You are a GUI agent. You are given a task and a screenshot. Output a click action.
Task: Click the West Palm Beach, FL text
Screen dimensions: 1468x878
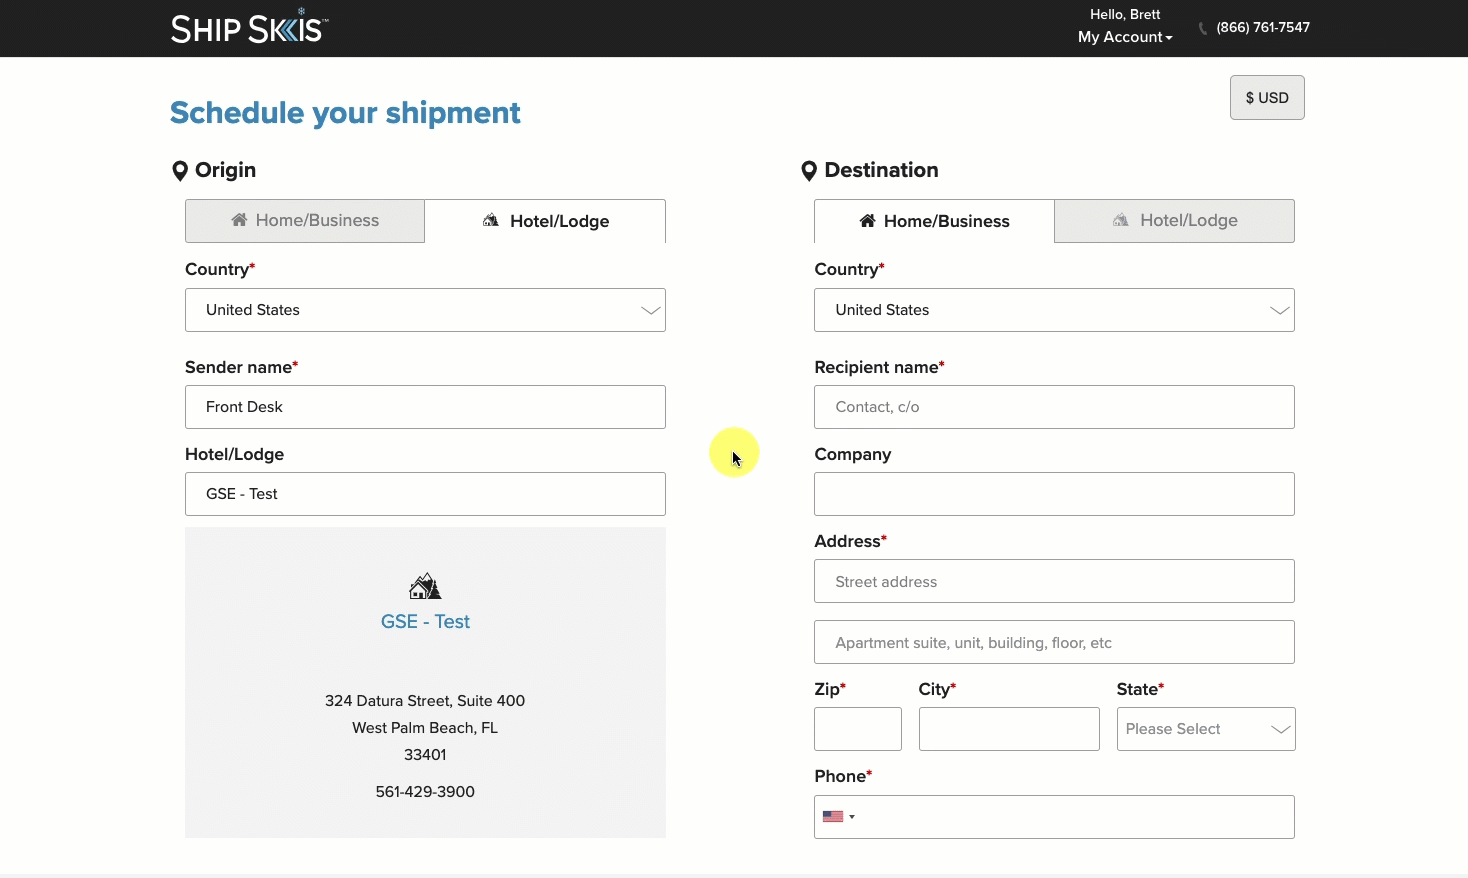pos(425,728)
